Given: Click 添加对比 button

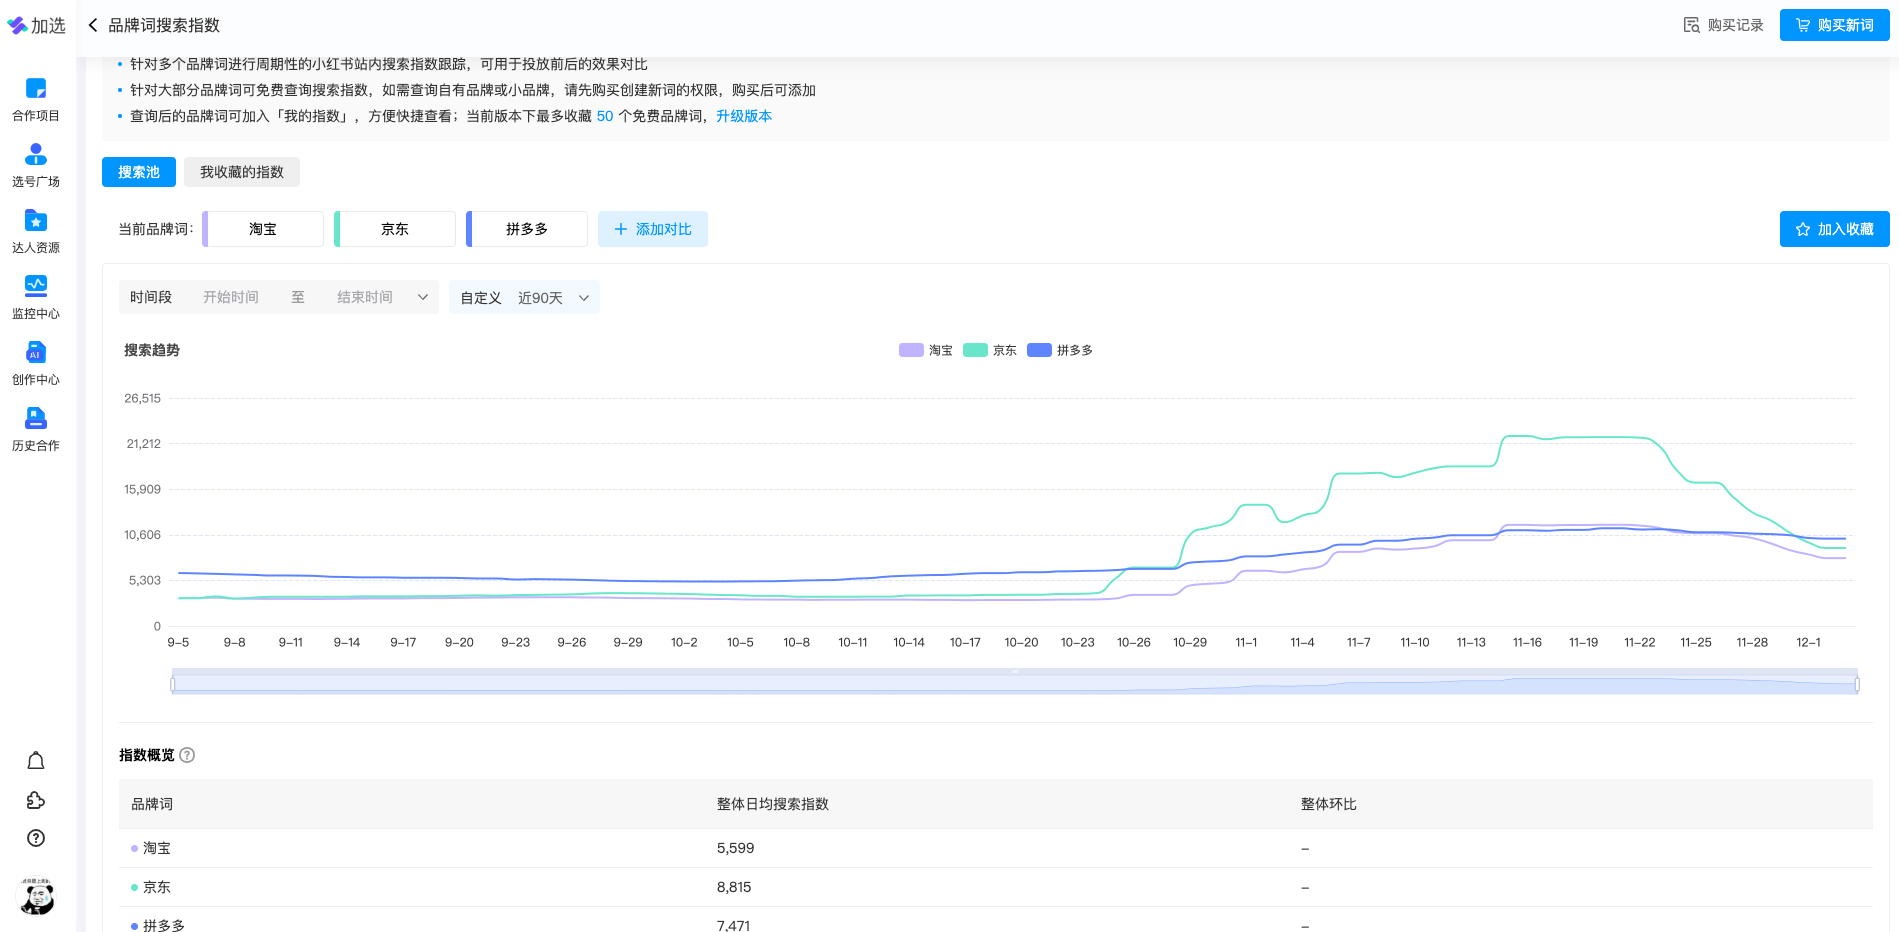Looking at the screenshot, I should click(x=653, y=229).
